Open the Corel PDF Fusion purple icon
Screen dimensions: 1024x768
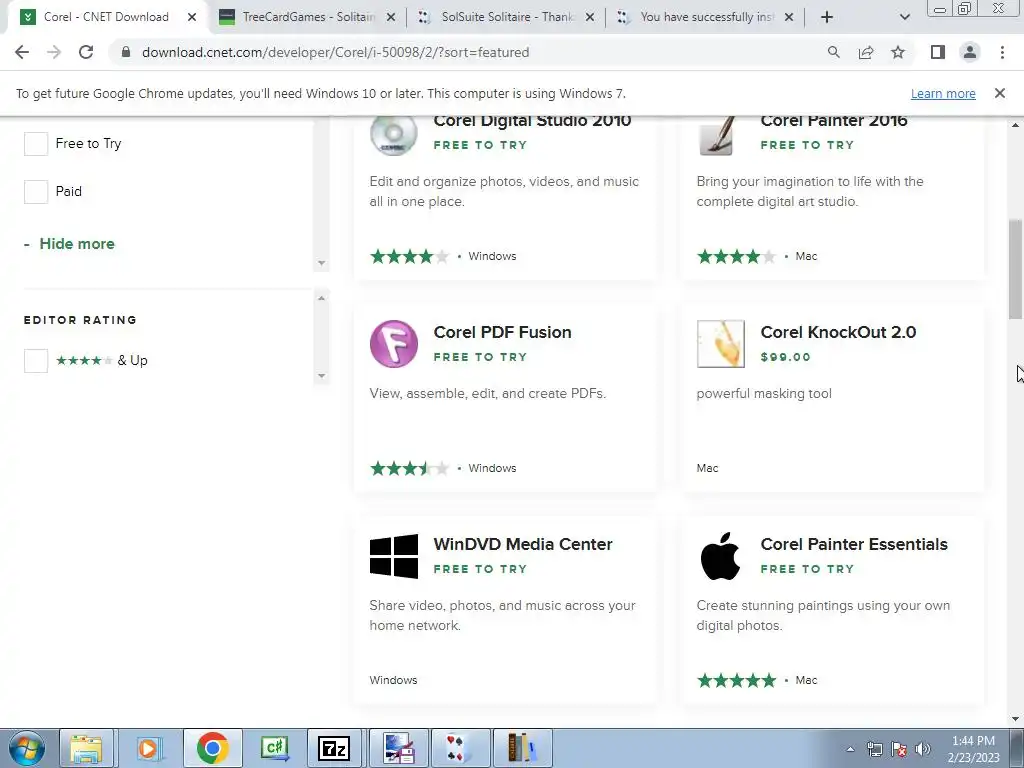(394, 344)
